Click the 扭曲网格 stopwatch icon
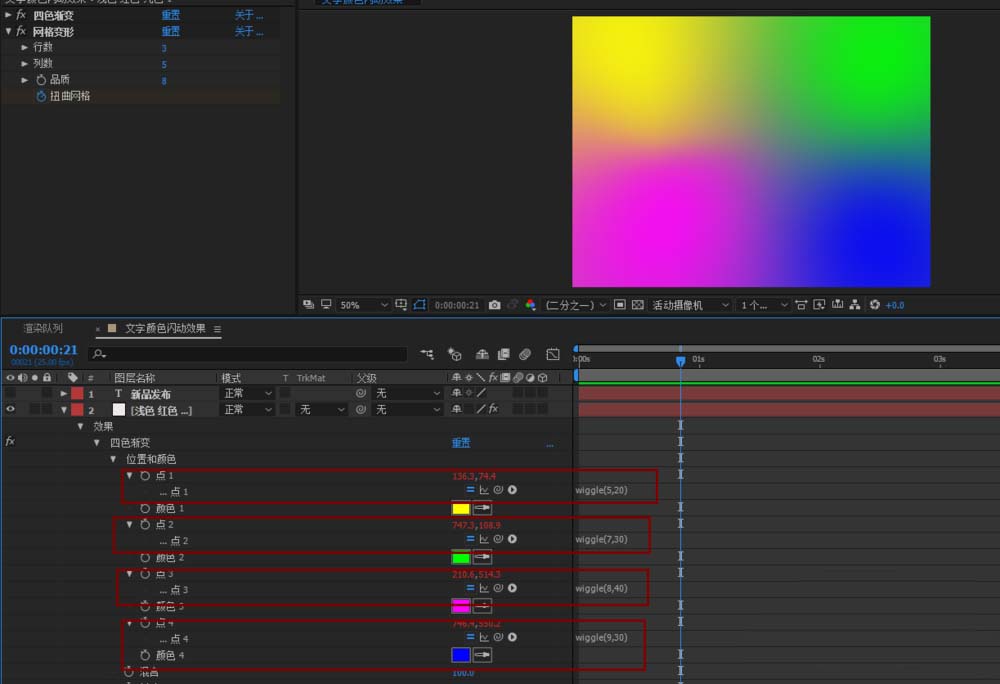The image size is (1000, 684). 41,96
